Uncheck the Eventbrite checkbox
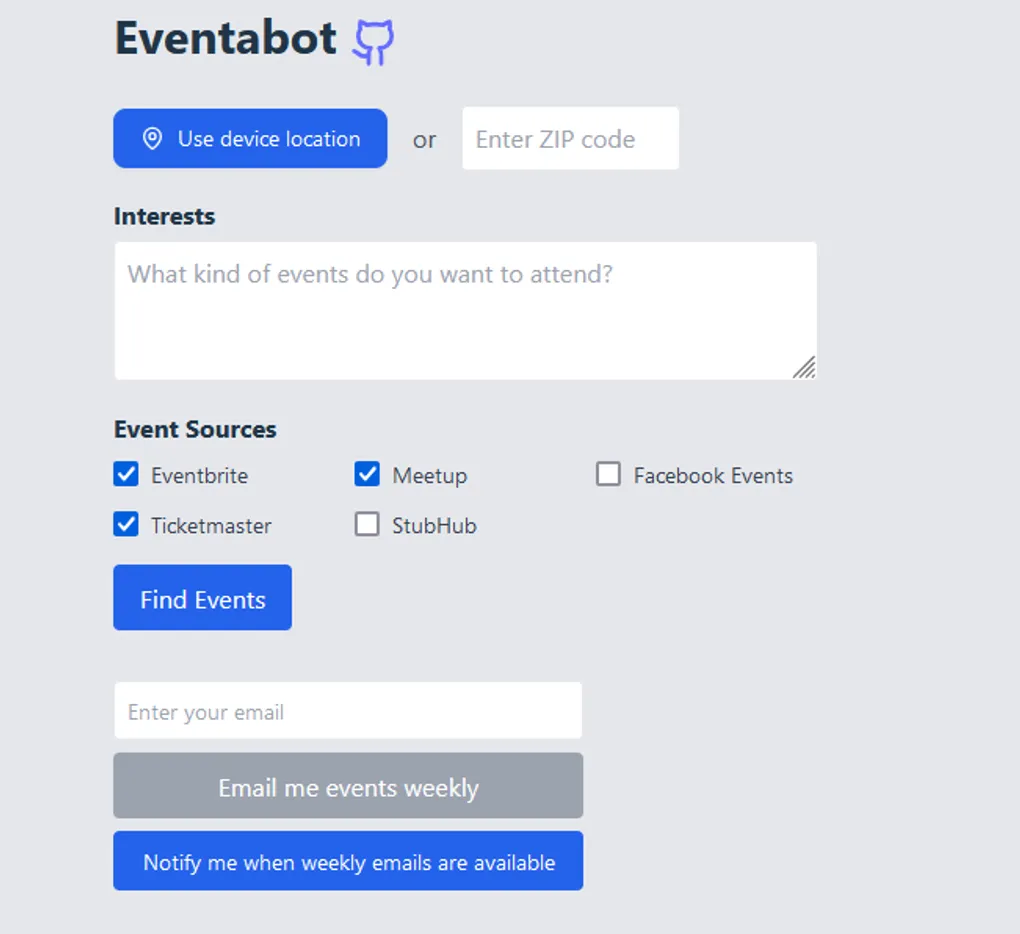 (x=126, y=474)
